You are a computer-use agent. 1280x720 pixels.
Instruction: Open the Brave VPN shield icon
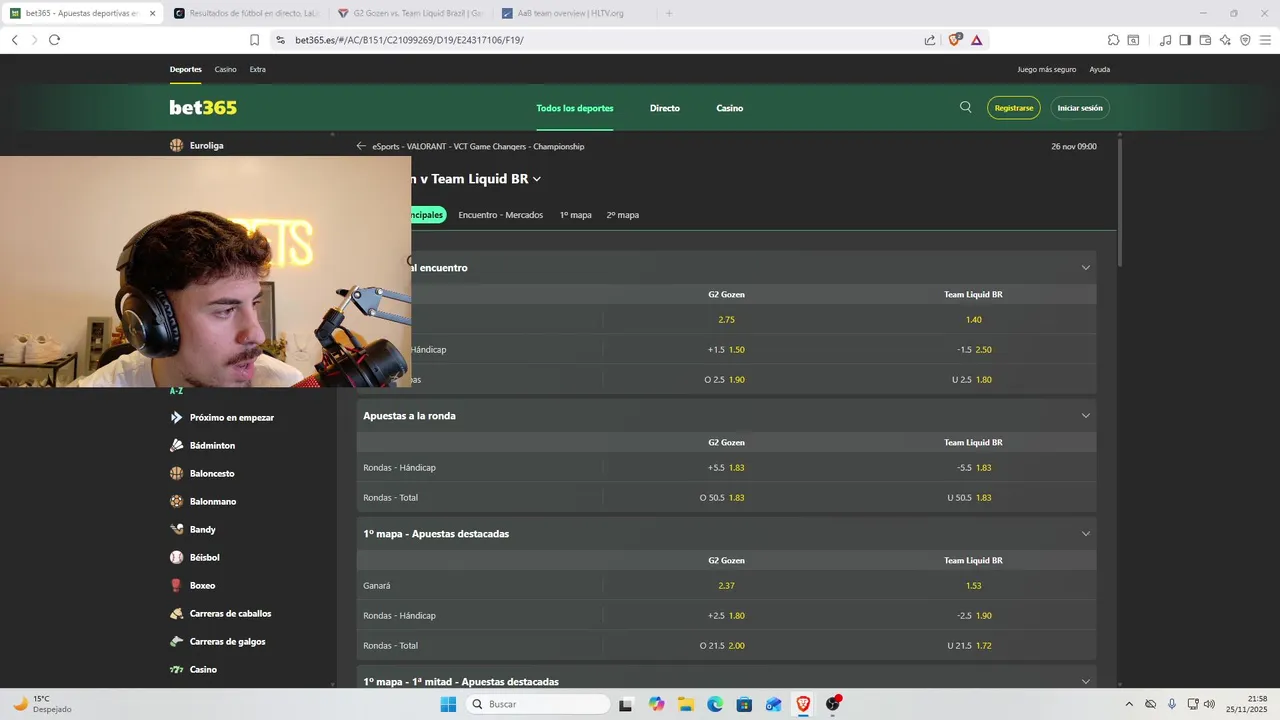pyautogui.click(x=1245, y=40)
